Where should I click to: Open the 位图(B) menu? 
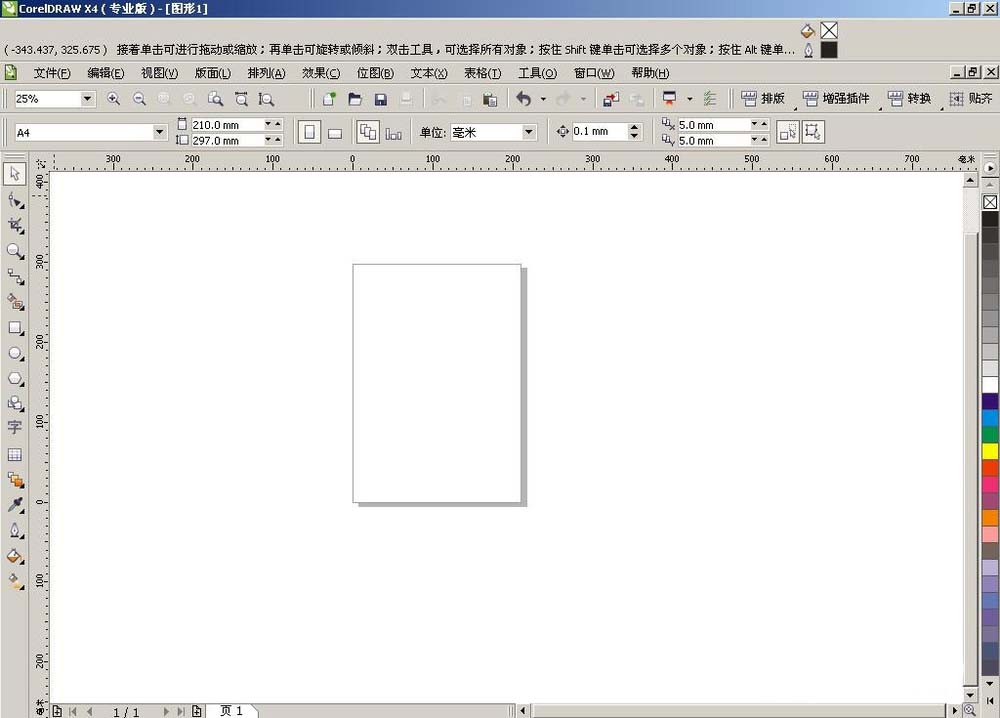coord(375,73)
